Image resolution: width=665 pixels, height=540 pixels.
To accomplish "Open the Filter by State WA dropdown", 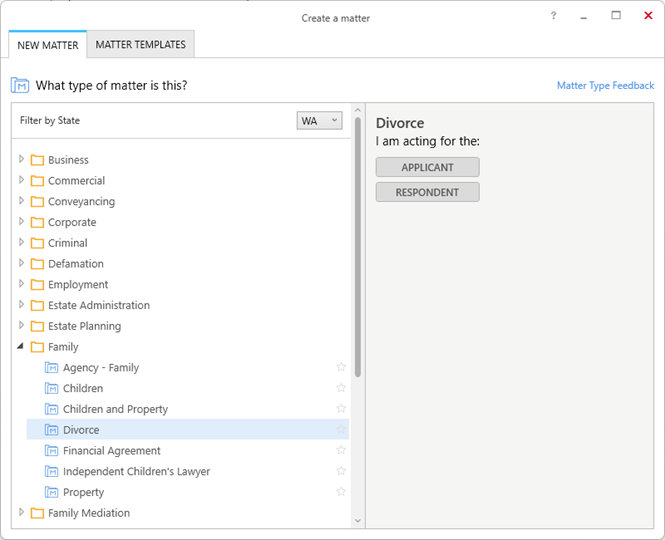I will 319,121.
